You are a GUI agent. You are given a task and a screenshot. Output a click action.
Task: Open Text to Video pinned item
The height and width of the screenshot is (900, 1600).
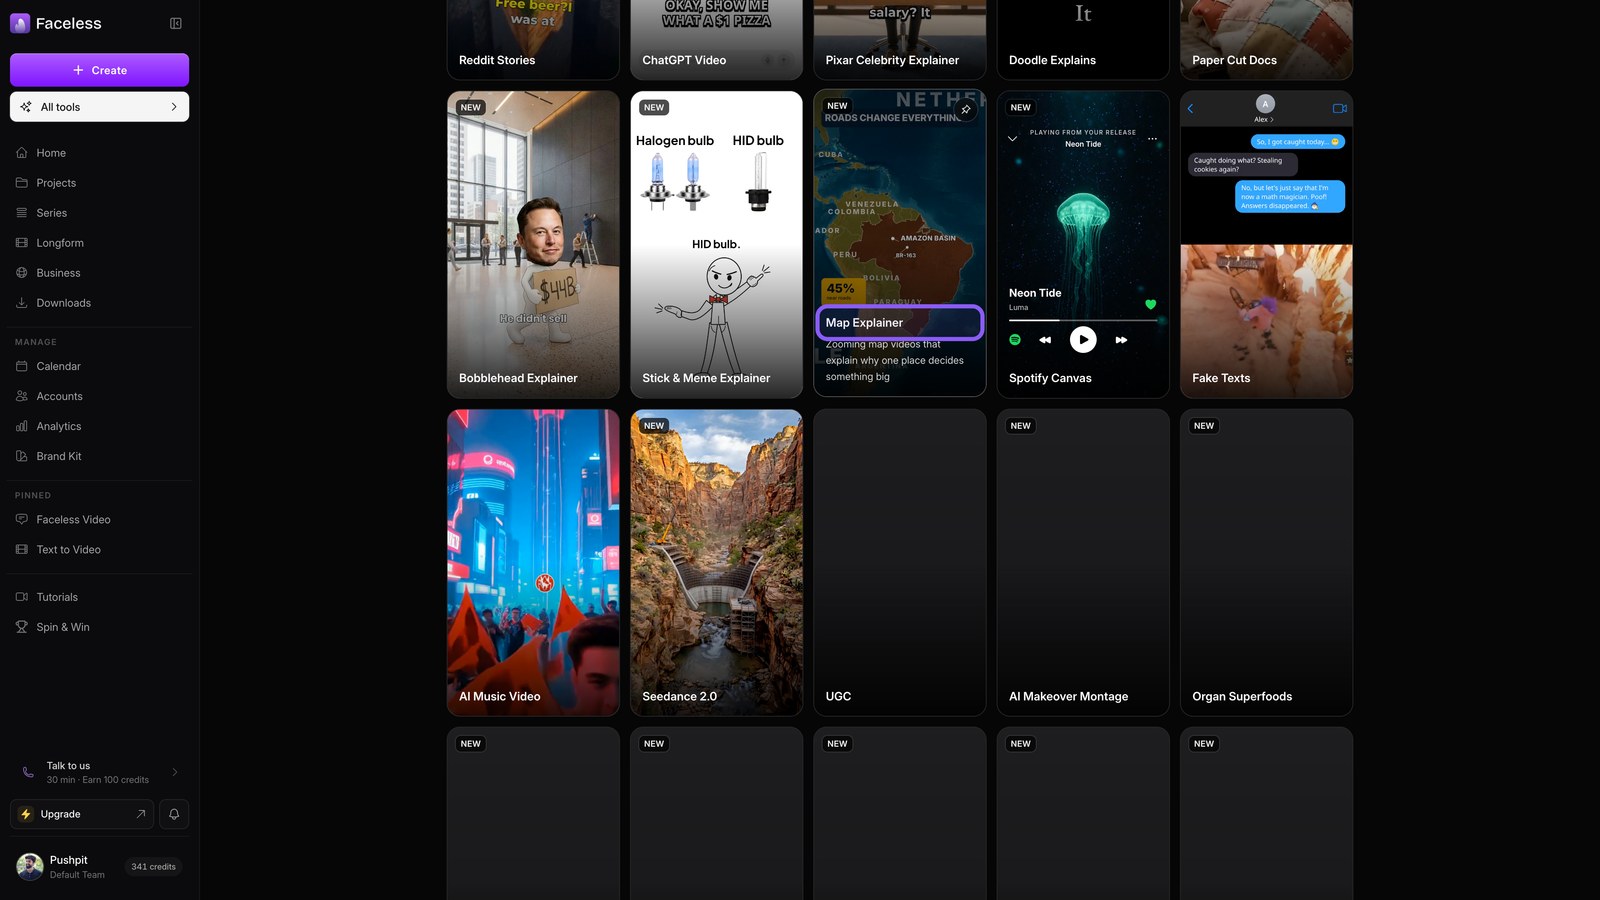point(99,550)
